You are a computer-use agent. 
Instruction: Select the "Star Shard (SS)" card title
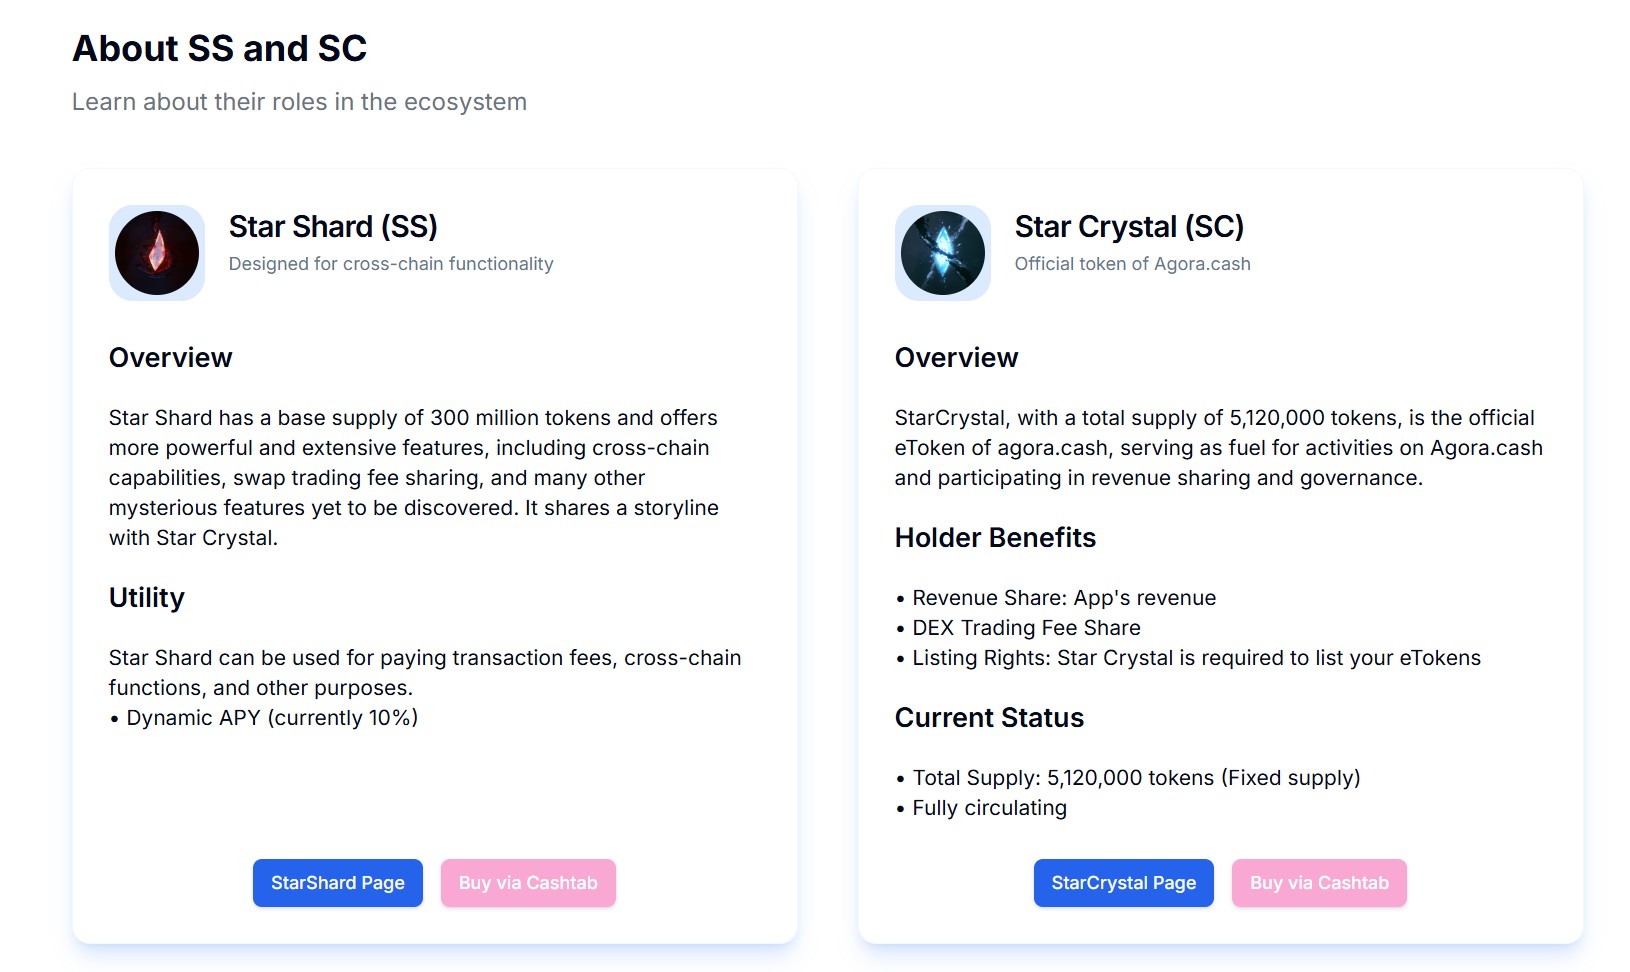coord(333,227)
